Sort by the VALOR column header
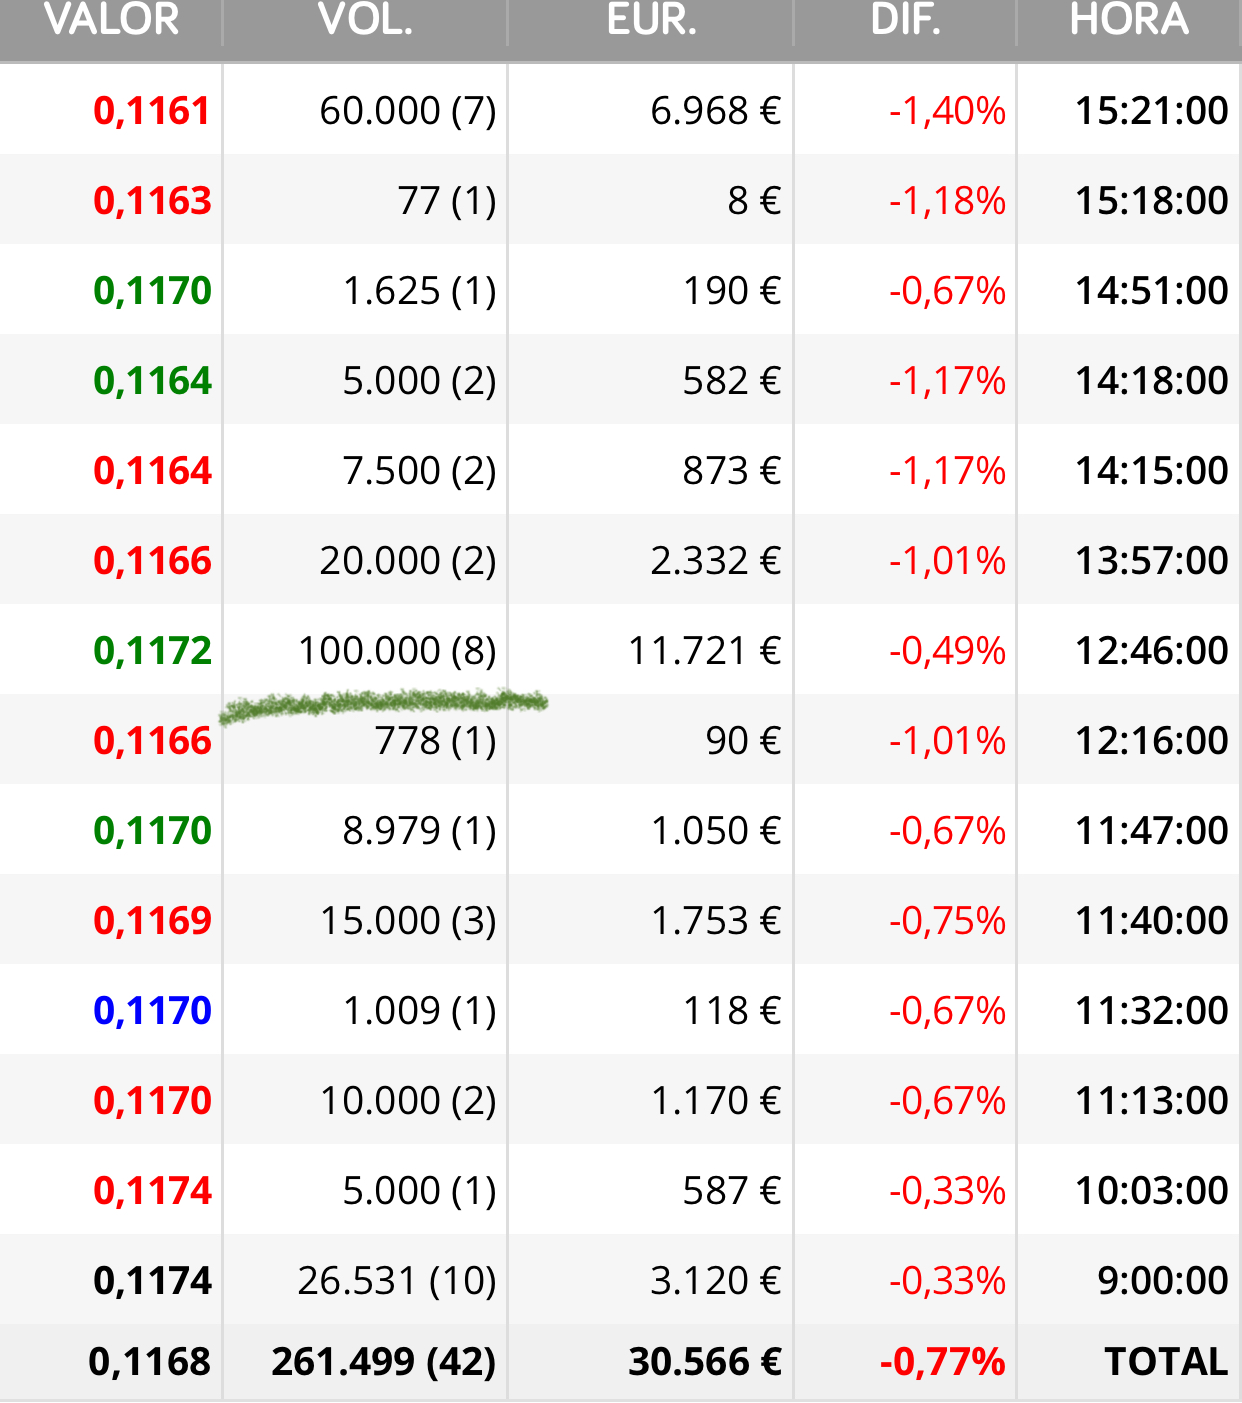The image size is (1242, 1403). pos(112,20)
